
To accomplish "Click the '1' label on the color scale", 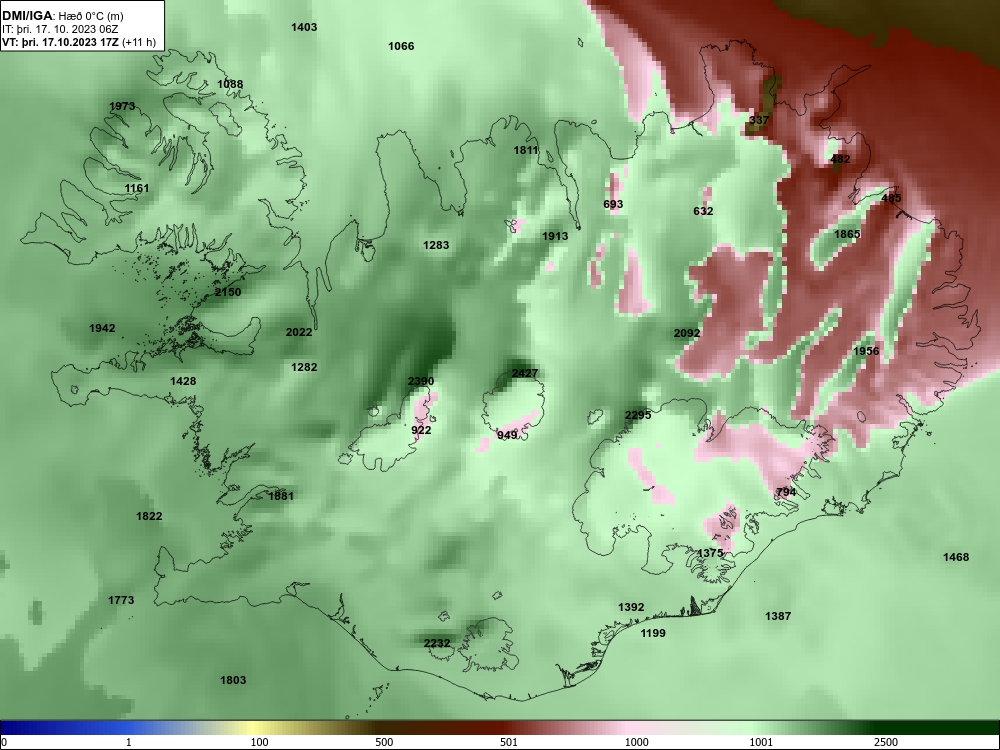I will pos(129,742).
